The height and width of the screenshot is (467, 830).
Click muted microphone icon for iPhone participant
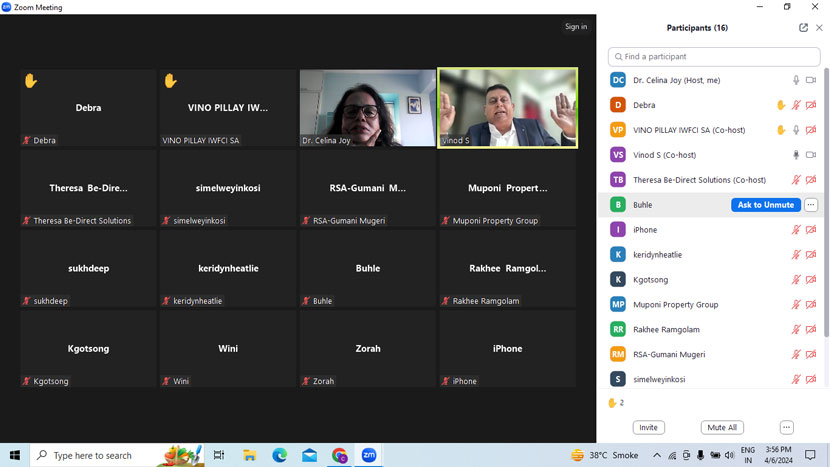(x=796, y=230)
